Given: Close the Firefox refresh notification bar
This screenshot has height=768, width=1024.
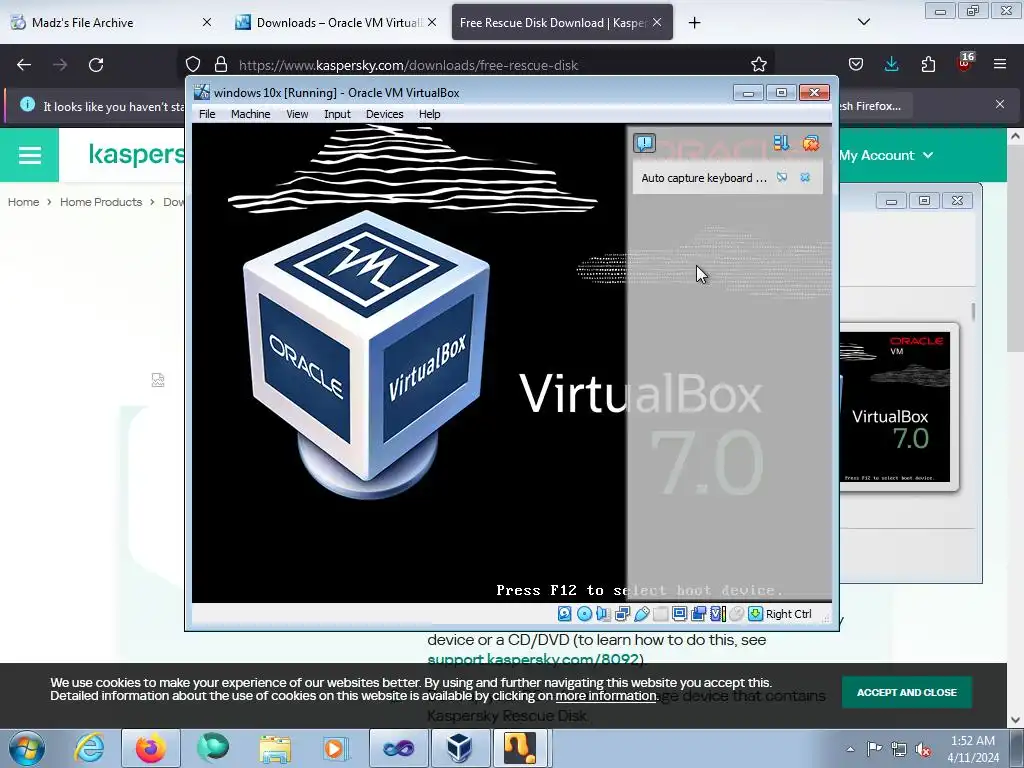Looking at the screenshot, I should (1000, 104).
